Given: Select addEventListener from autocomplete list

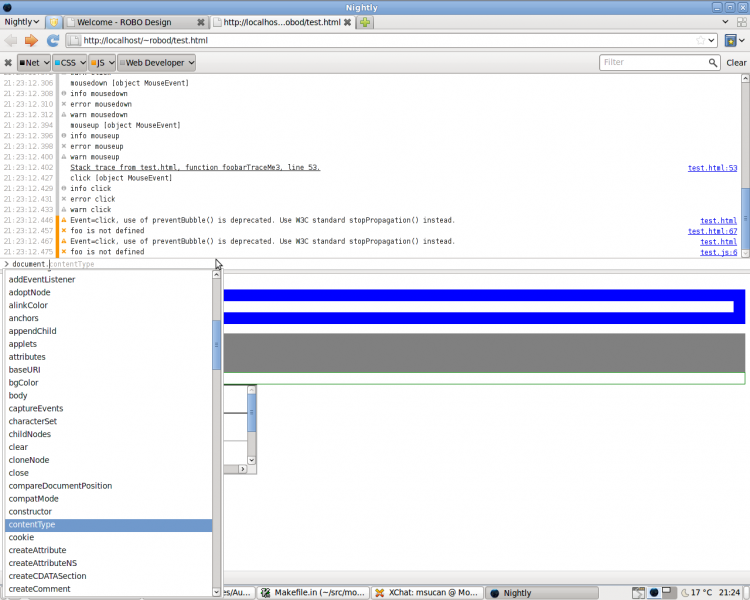Looking at the screenshot, I should point(109,279).
